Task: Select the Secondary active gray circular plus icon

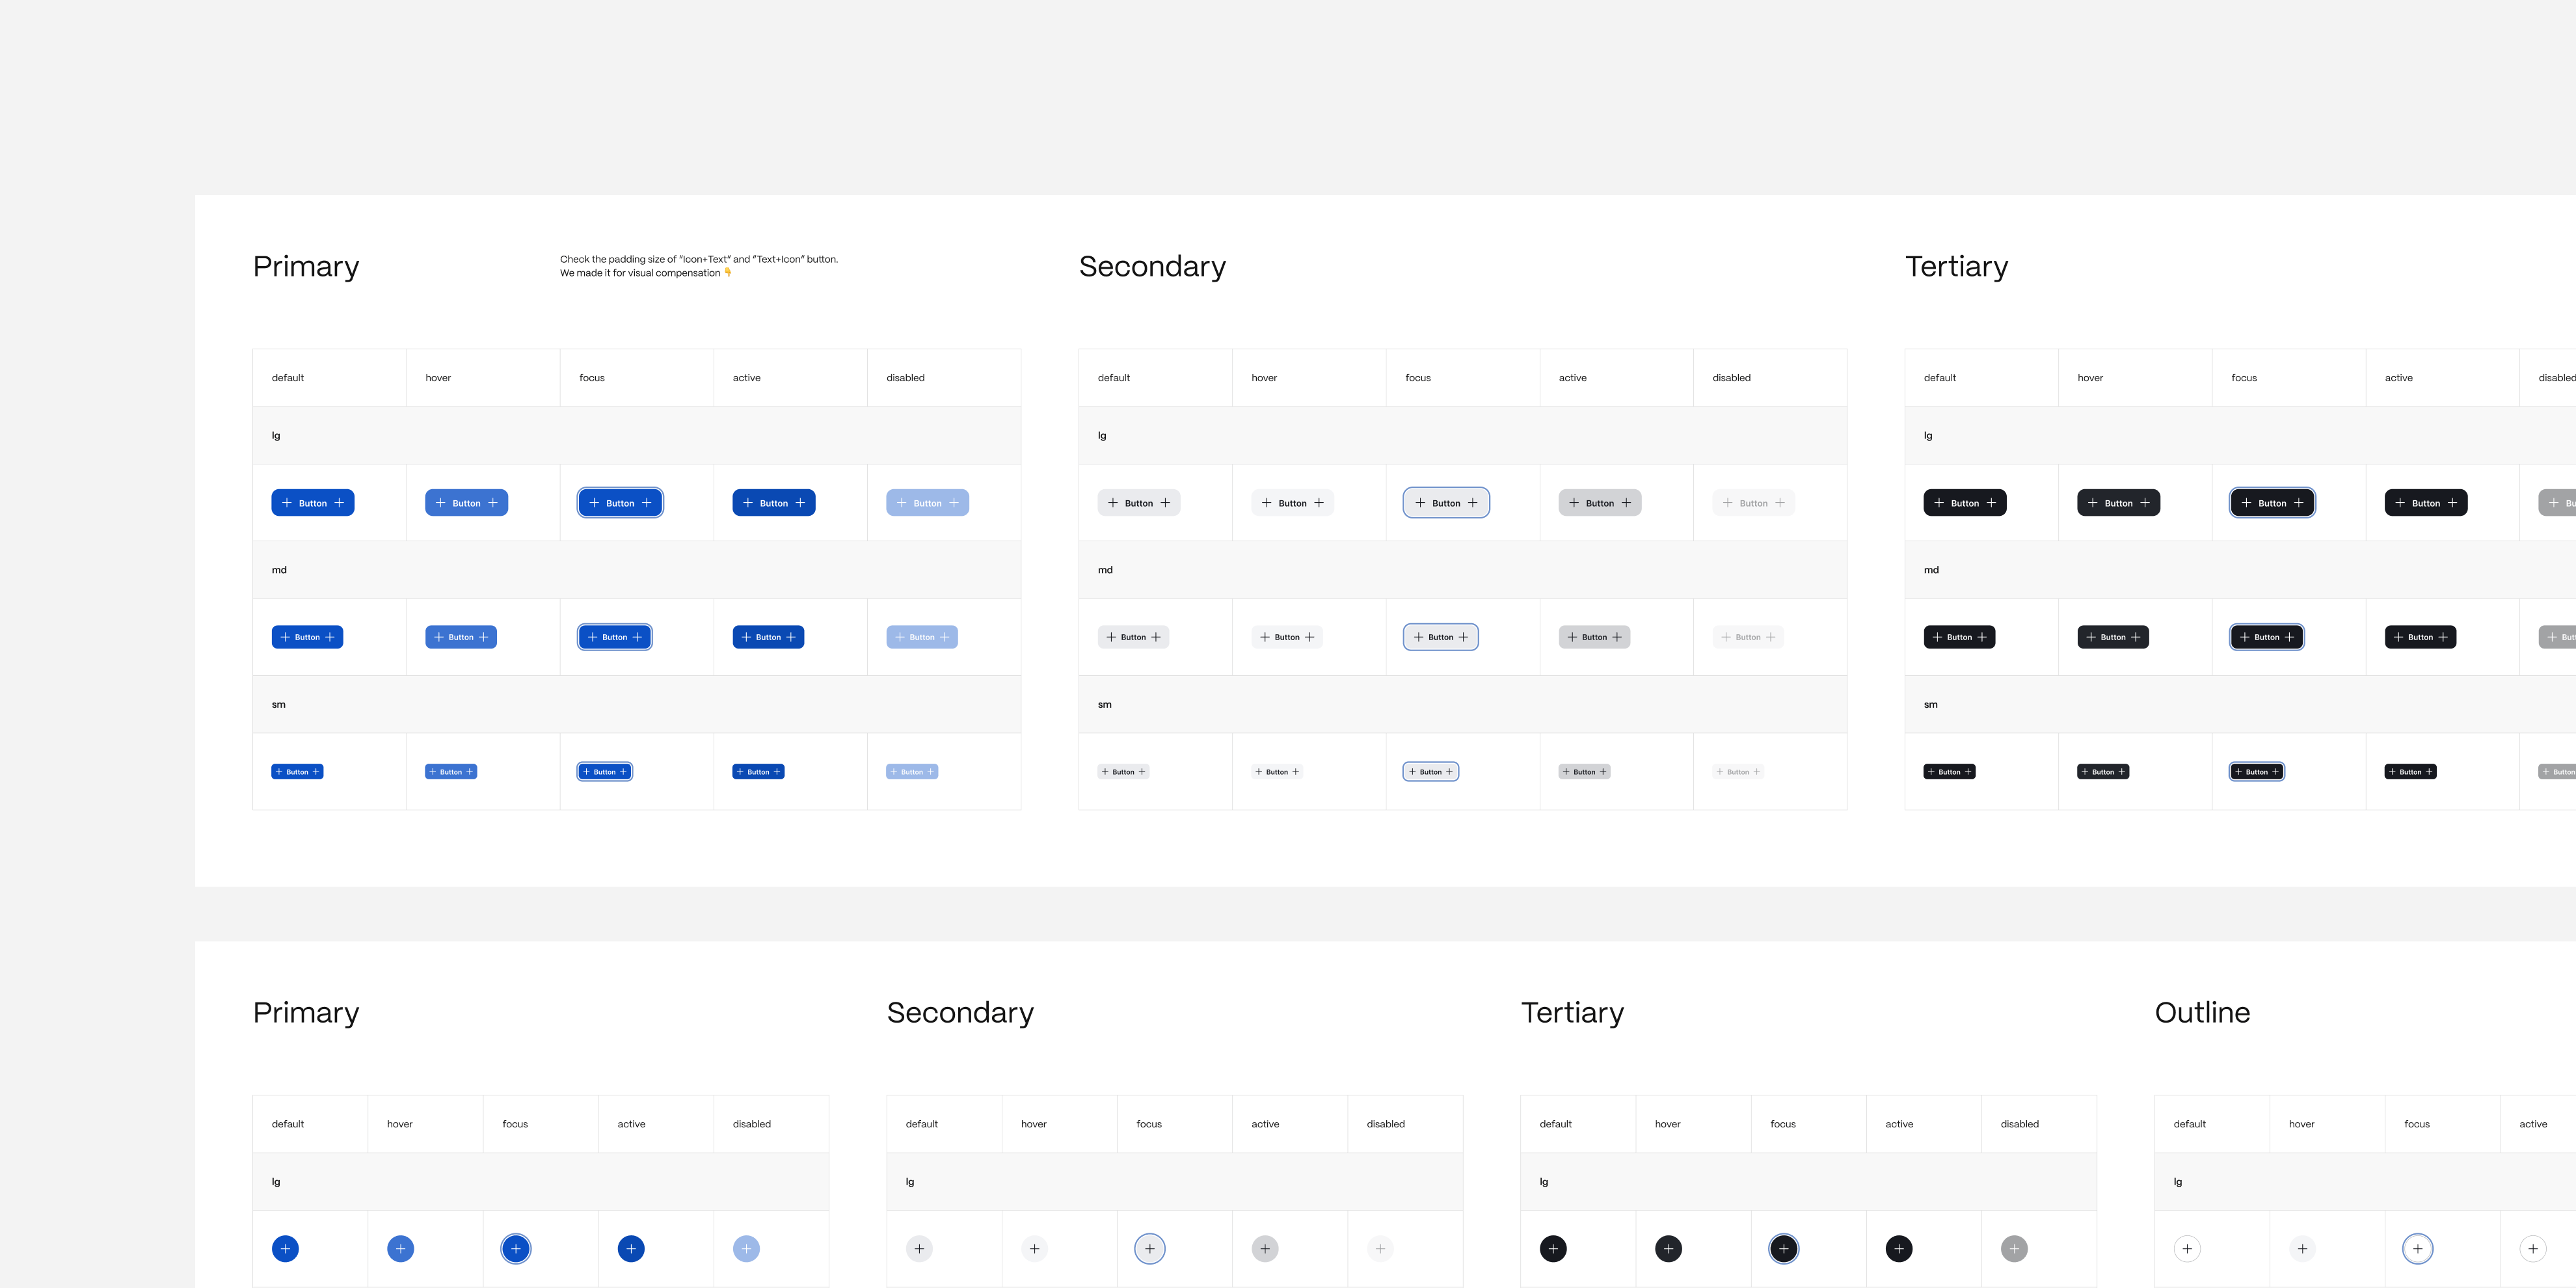Action: (x=1265, y=1248)
